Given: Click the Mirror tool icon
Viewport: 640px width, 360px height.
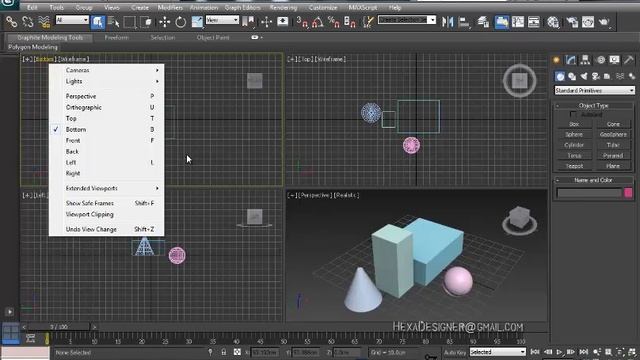Looking at the screenshot, I should [447, 22].
